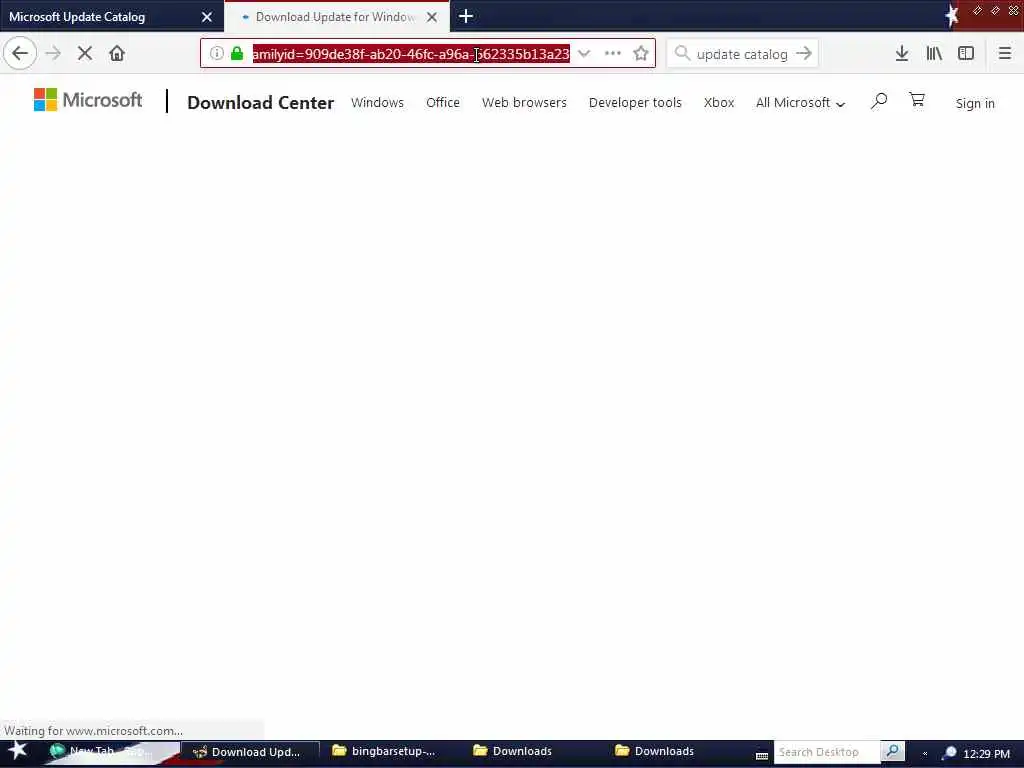The height and width of the screenshot is (768, 1024).
Task: Open the Windows menu item
Action: coord(377,103)
